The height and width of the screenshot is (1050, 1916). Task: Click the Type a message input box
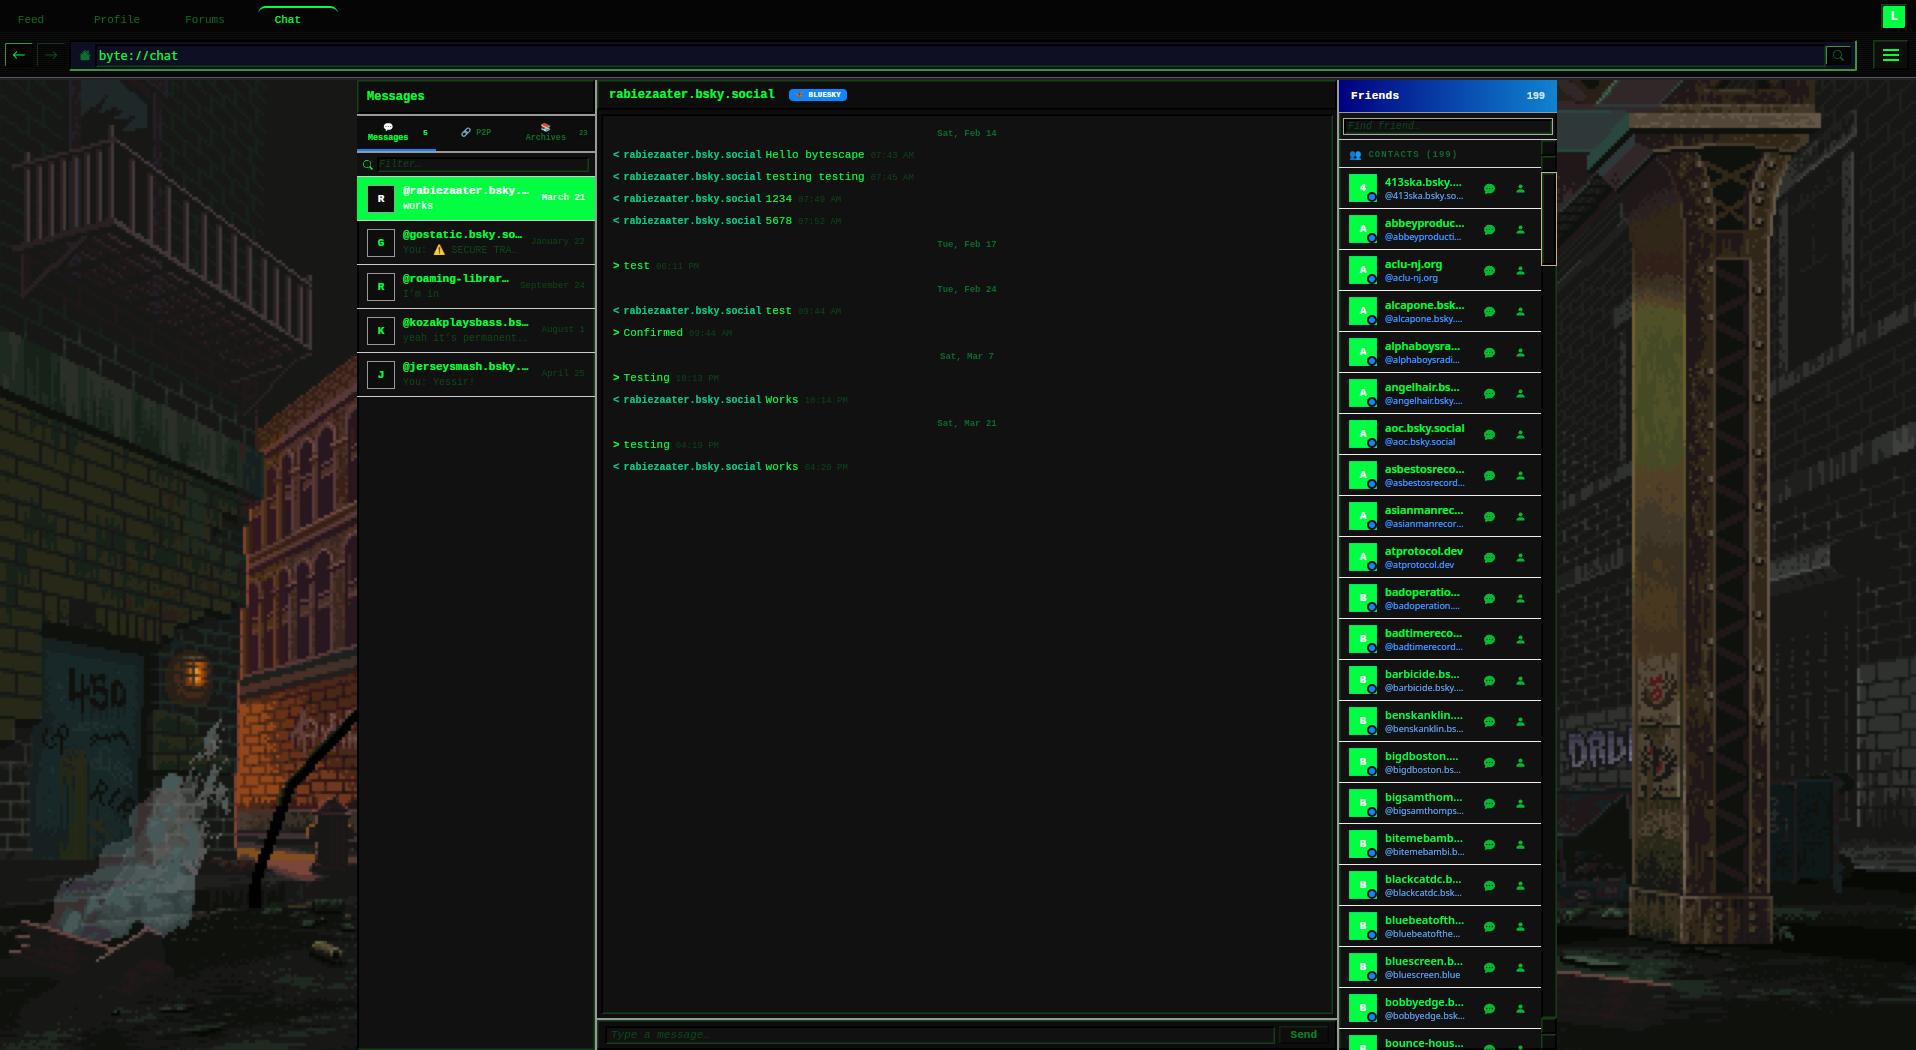pos(939,1035)
